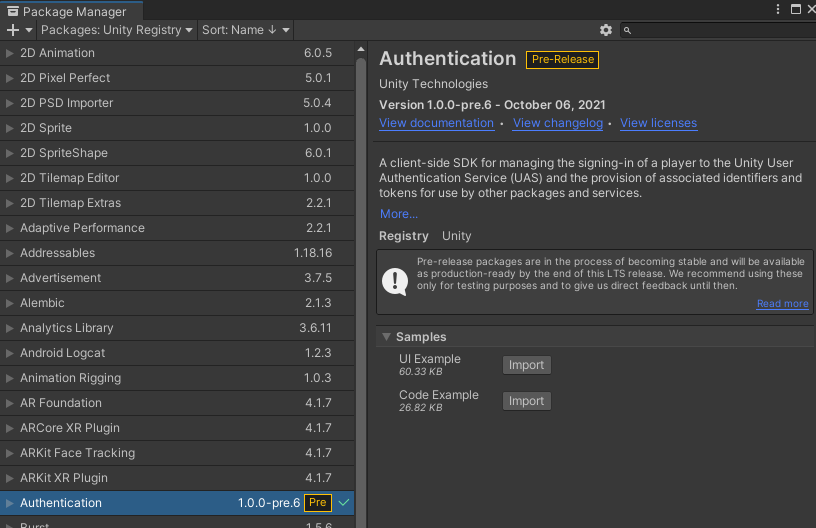The width and height of the screenshot is (816, 528).
Task: Expand the Addressables package versions arrow
Action: coord(10,253)
